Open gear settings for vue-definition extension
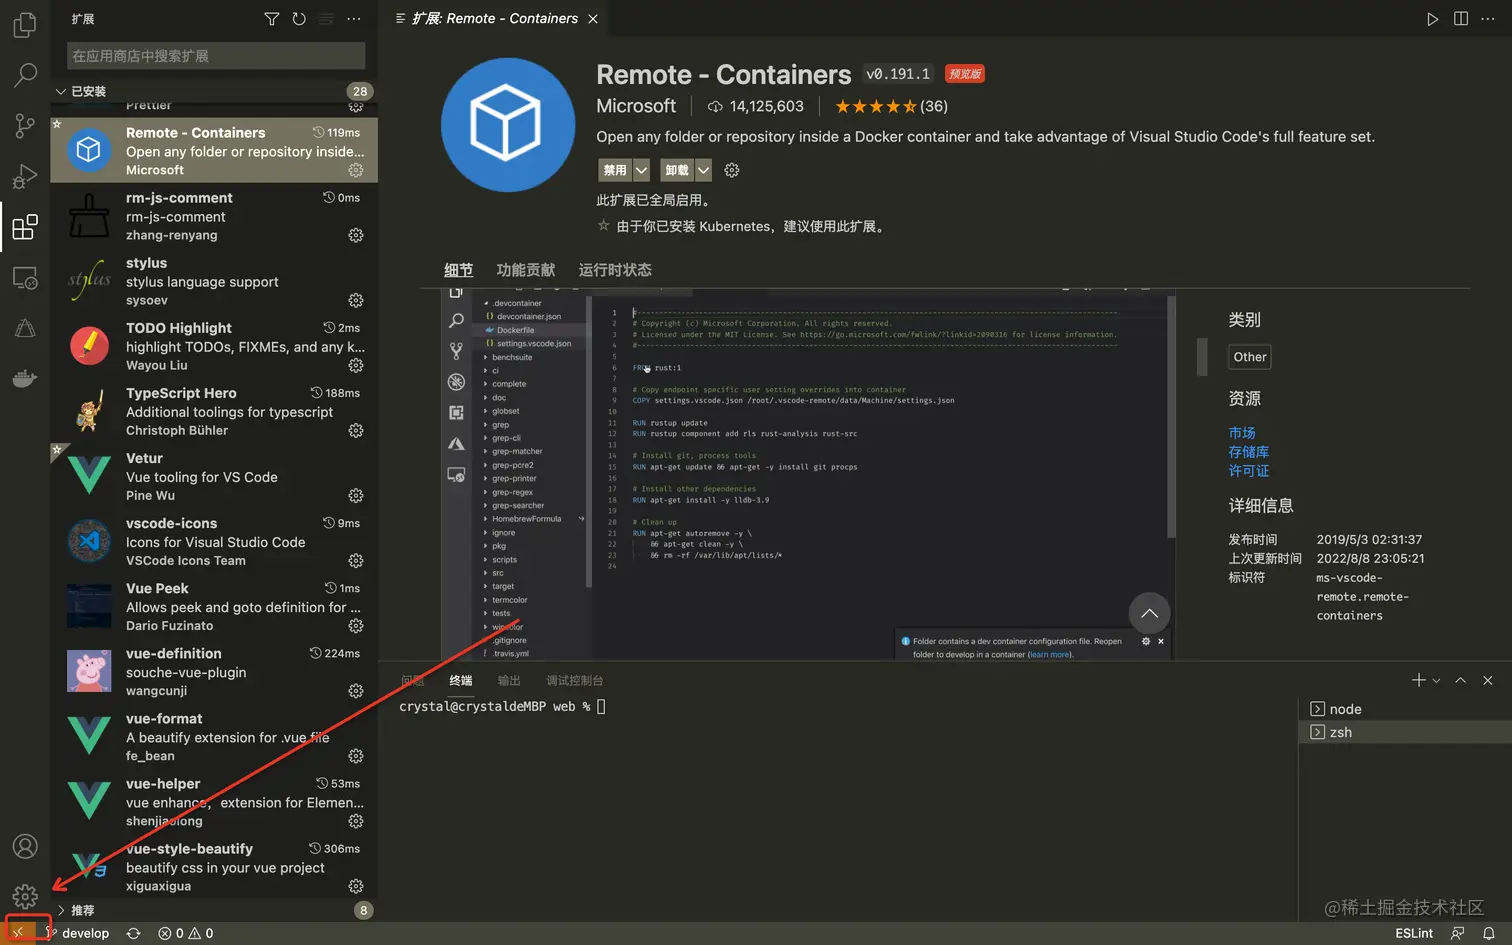 click(x=355, y=690)
